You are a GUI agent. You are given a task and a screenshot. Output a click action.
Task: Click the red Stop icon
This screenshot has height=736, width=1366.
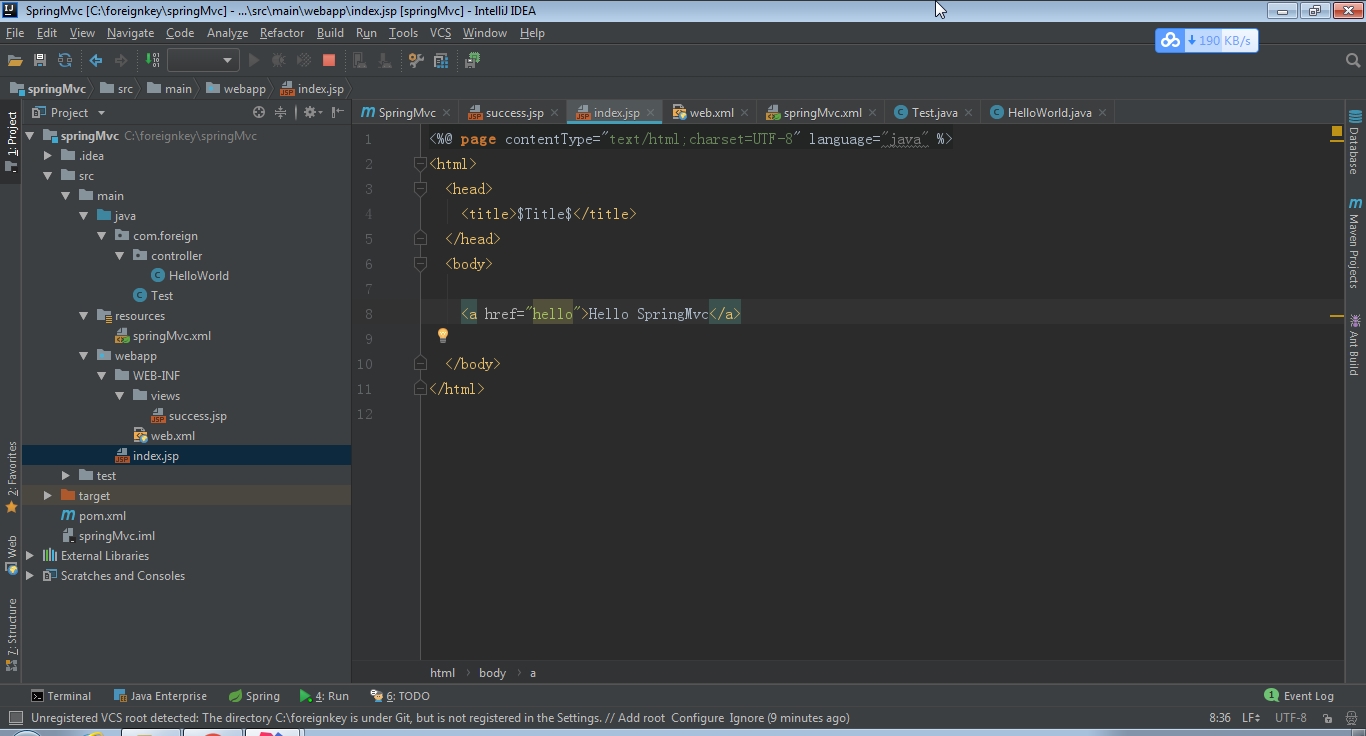click(x=328, y=60)
